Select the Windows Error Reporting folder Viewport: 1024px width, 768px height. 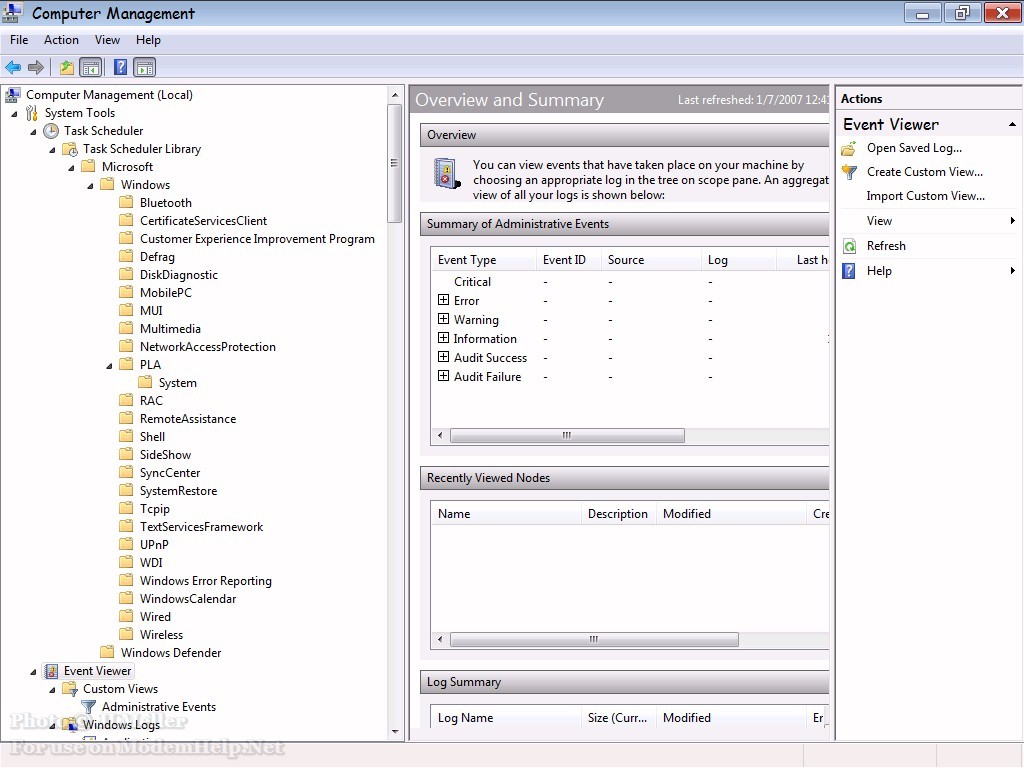point(206,581)
